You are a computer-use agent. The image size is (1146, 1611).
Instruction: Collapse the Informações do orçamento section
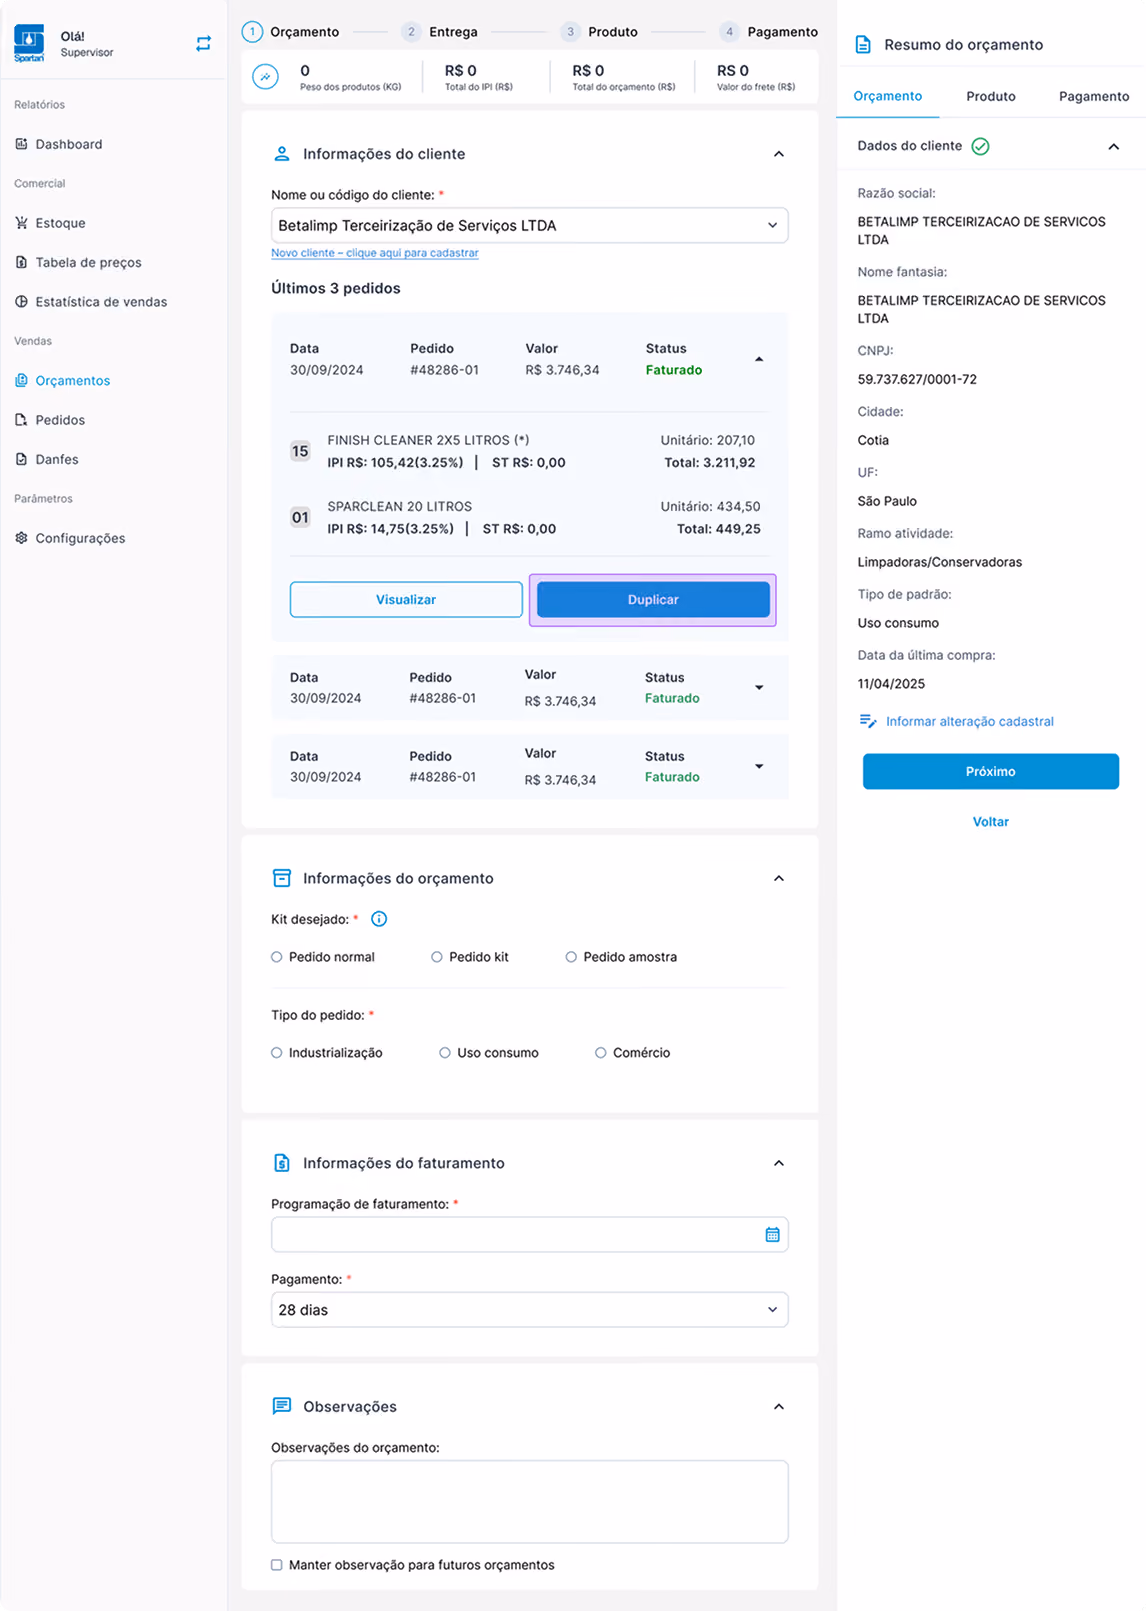[x=779, y=878]
